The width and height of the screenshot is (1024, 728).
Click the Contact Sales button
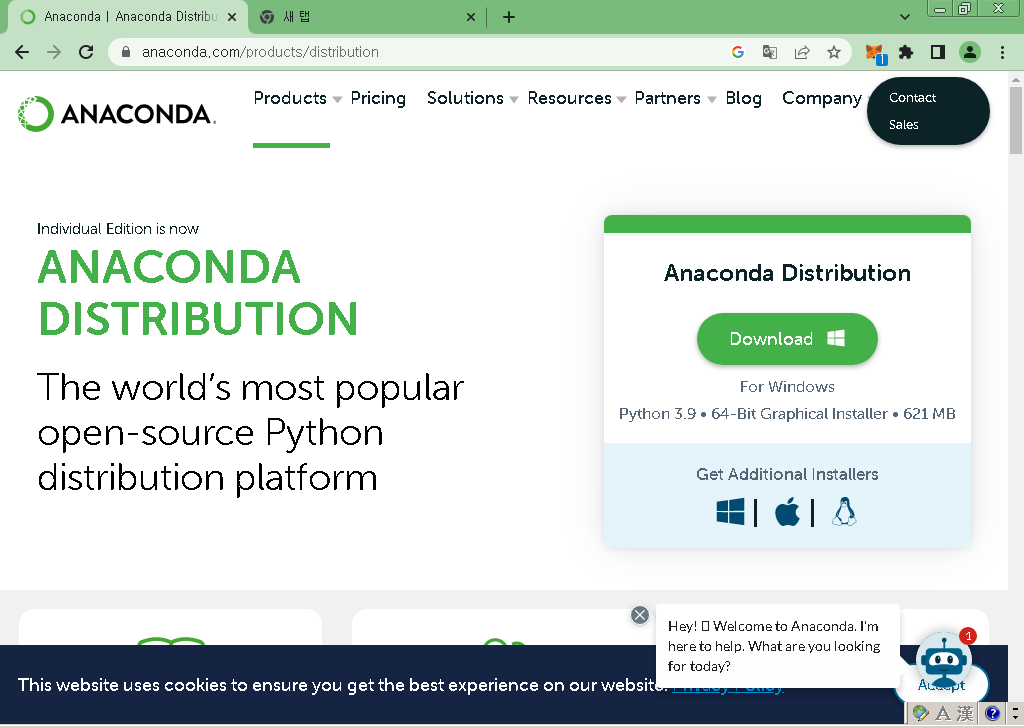pos(928,111)
